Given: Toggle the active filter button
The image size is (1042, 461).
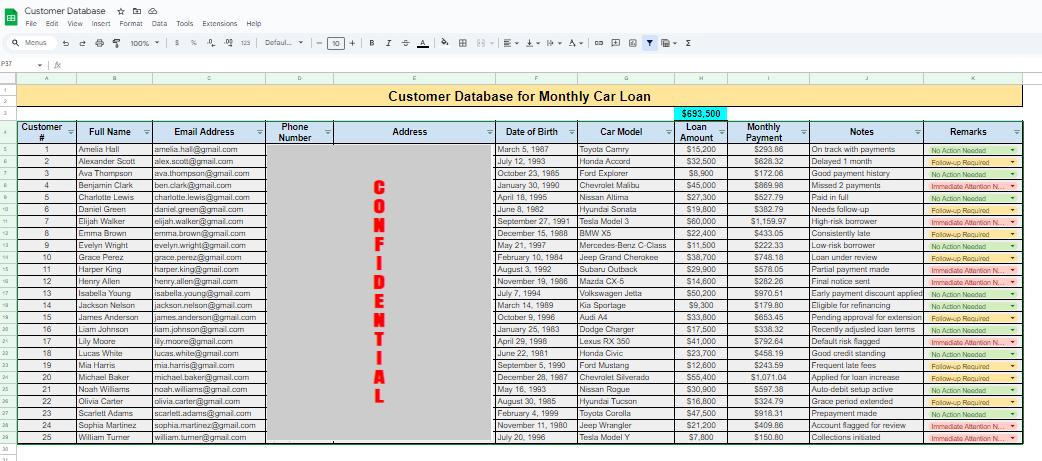Looking at the screenshot, I should [649, 43].
